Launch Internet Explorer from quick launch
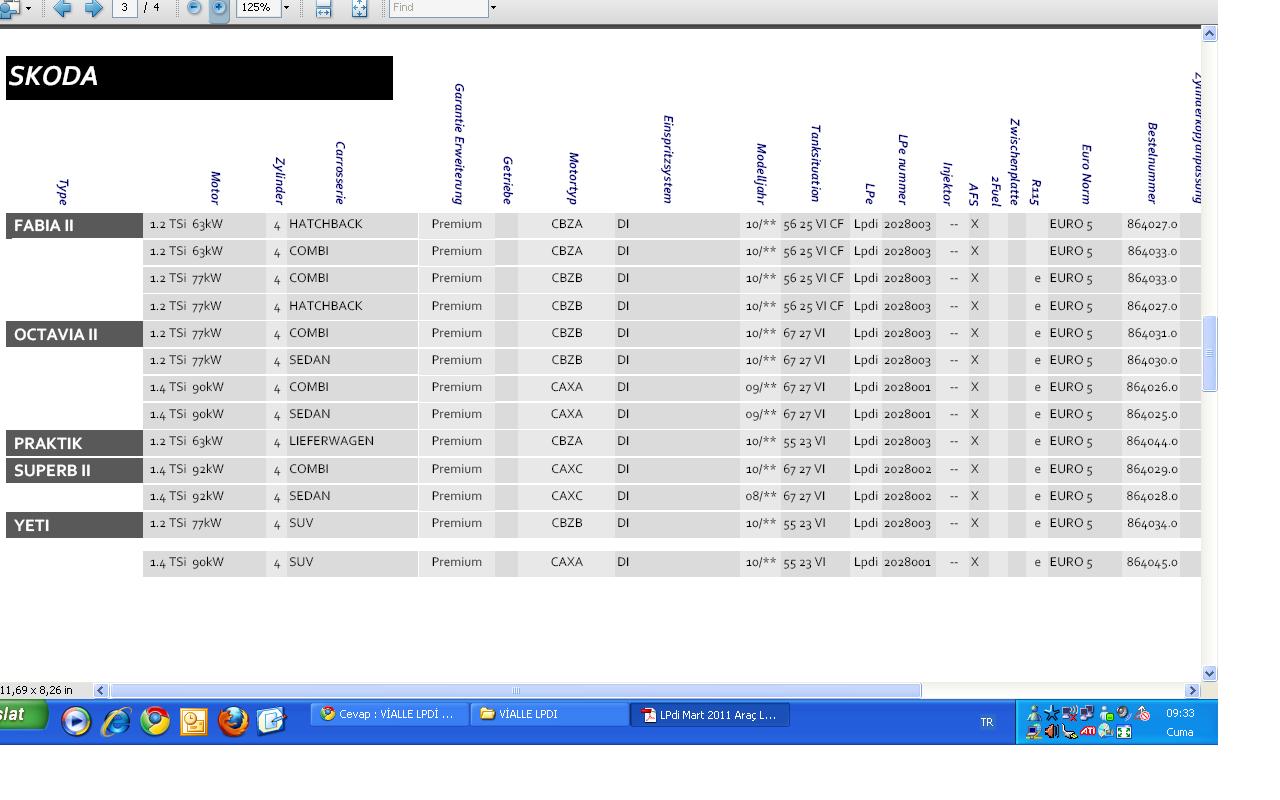The width and height of the screenshot is (1280, 800). 116,720
